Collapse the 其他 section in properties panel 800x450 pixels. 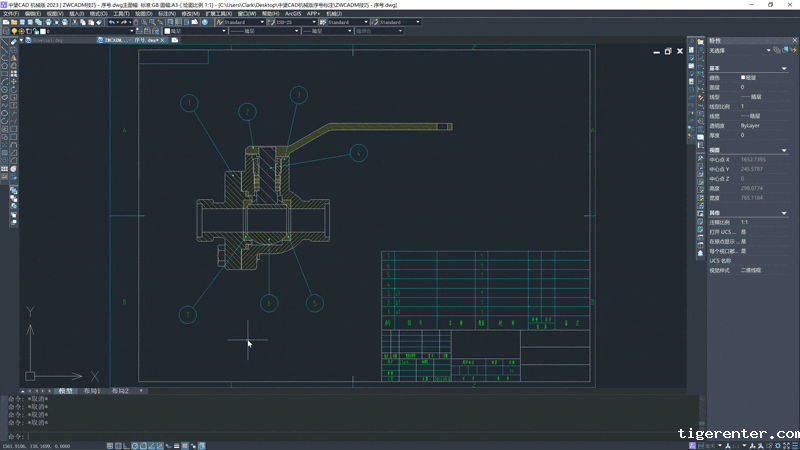[x=784, y=213]
